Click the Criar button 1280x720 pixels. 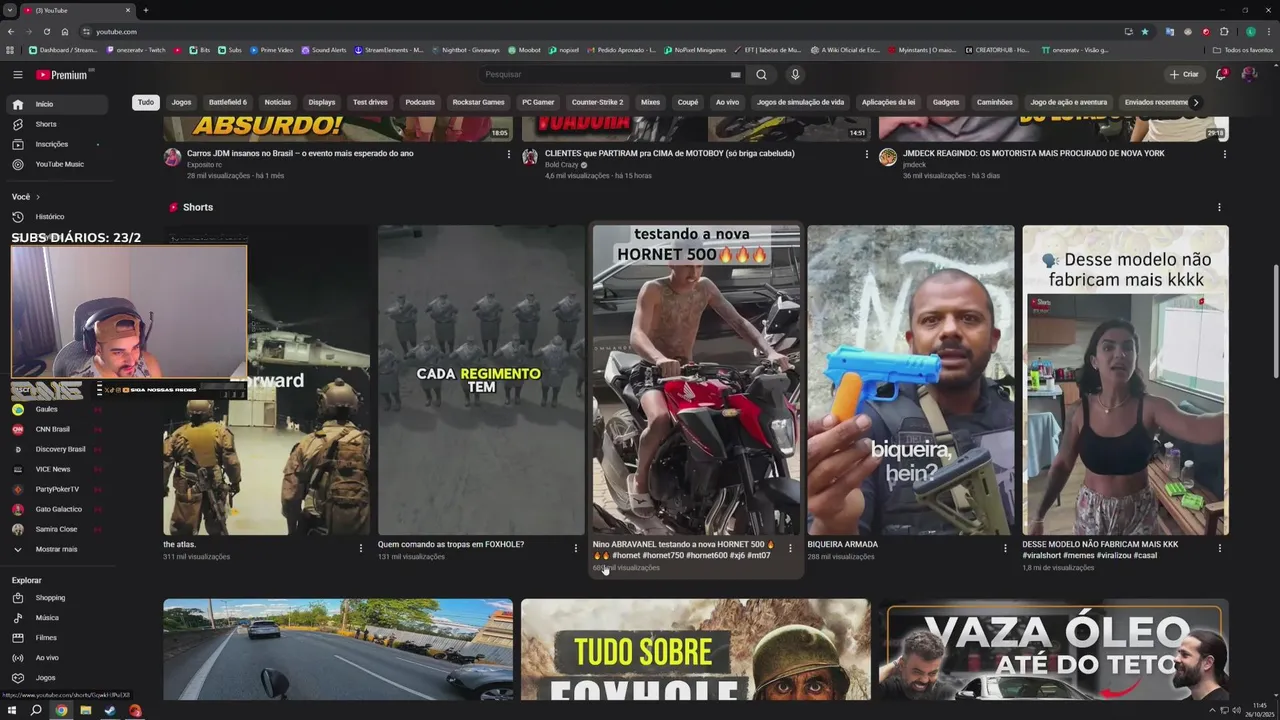tap(1184, 74)
